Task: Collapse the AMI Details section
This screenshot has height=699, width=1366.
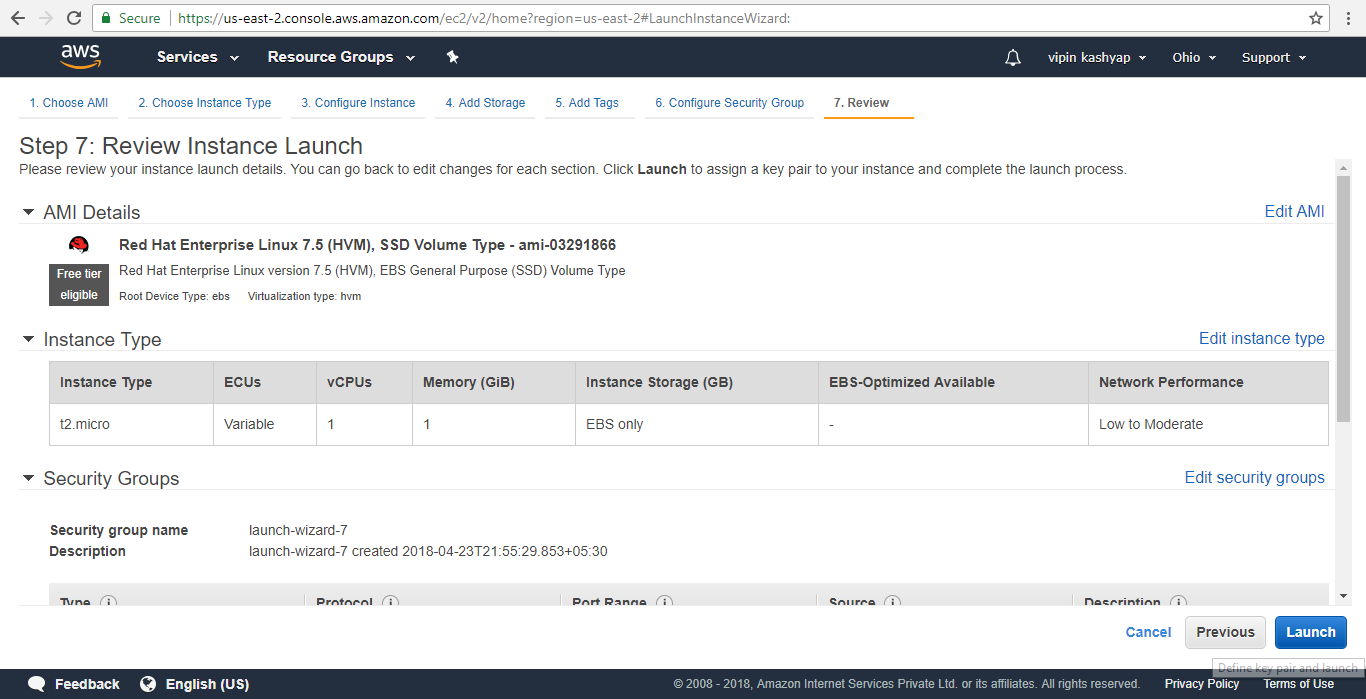Action: (28, 212)
